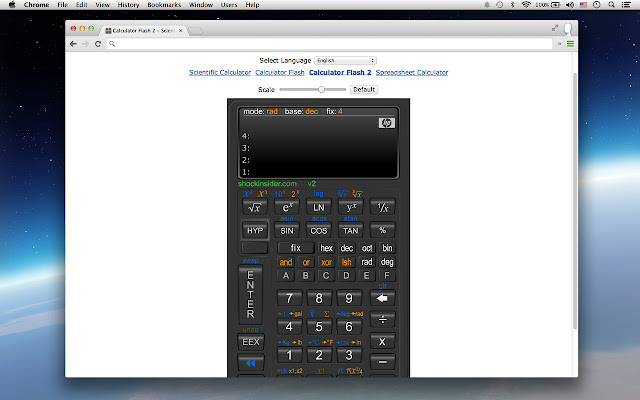Click the bitwise and key
The height and width of the screenshot is (400, 640).
coord(286,262)
